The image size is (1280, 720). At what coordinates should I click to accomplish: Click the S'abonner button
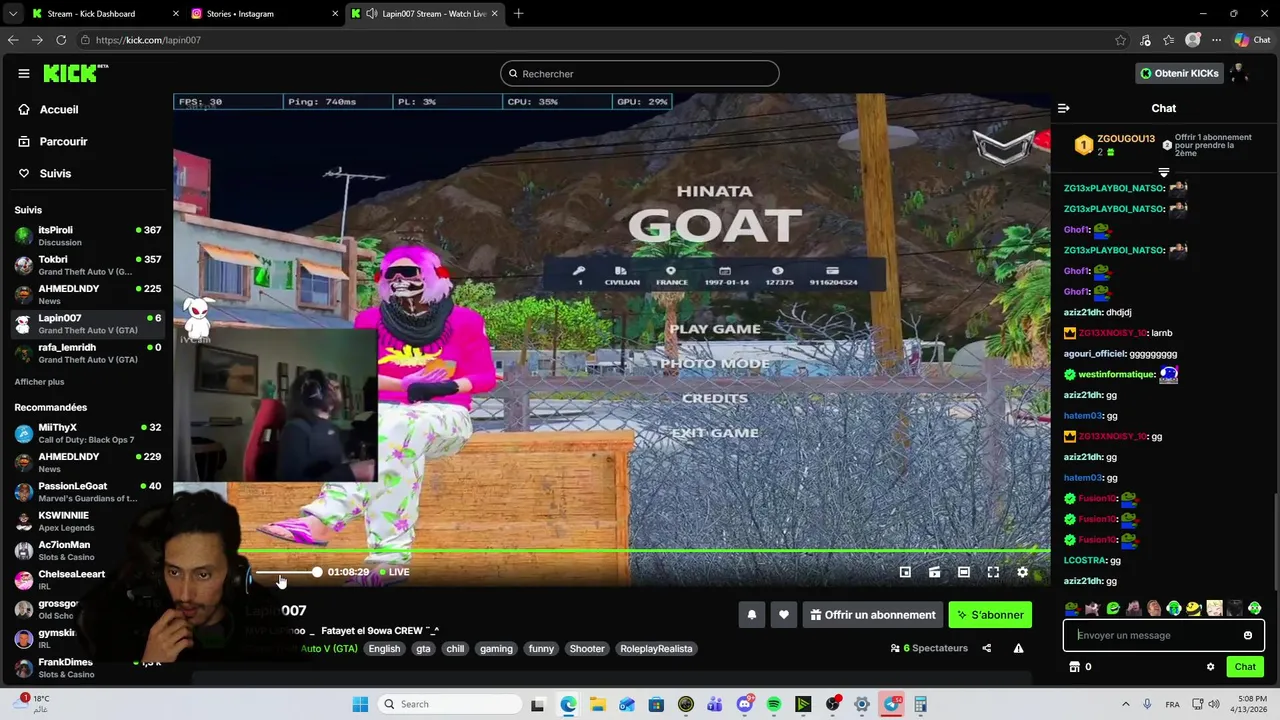tap(990, 615)
